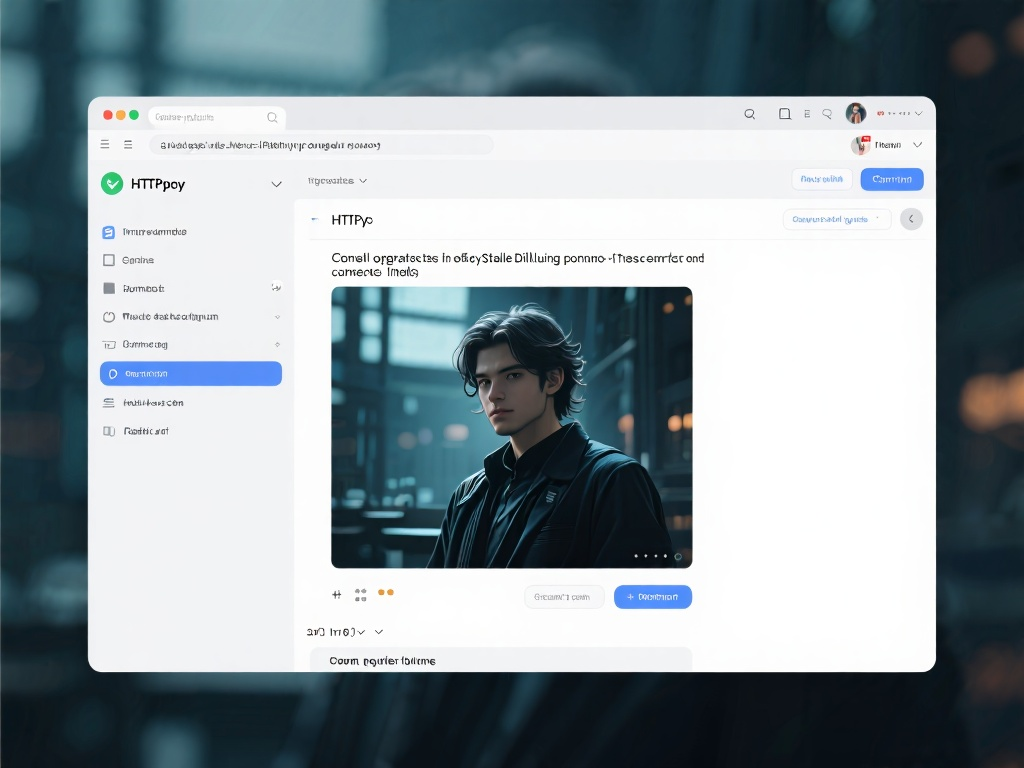The height and width of the screenshot is (768, 1024).
Task: Click the green checkmark HTTPpoy logo
Action: click(112, 184)
